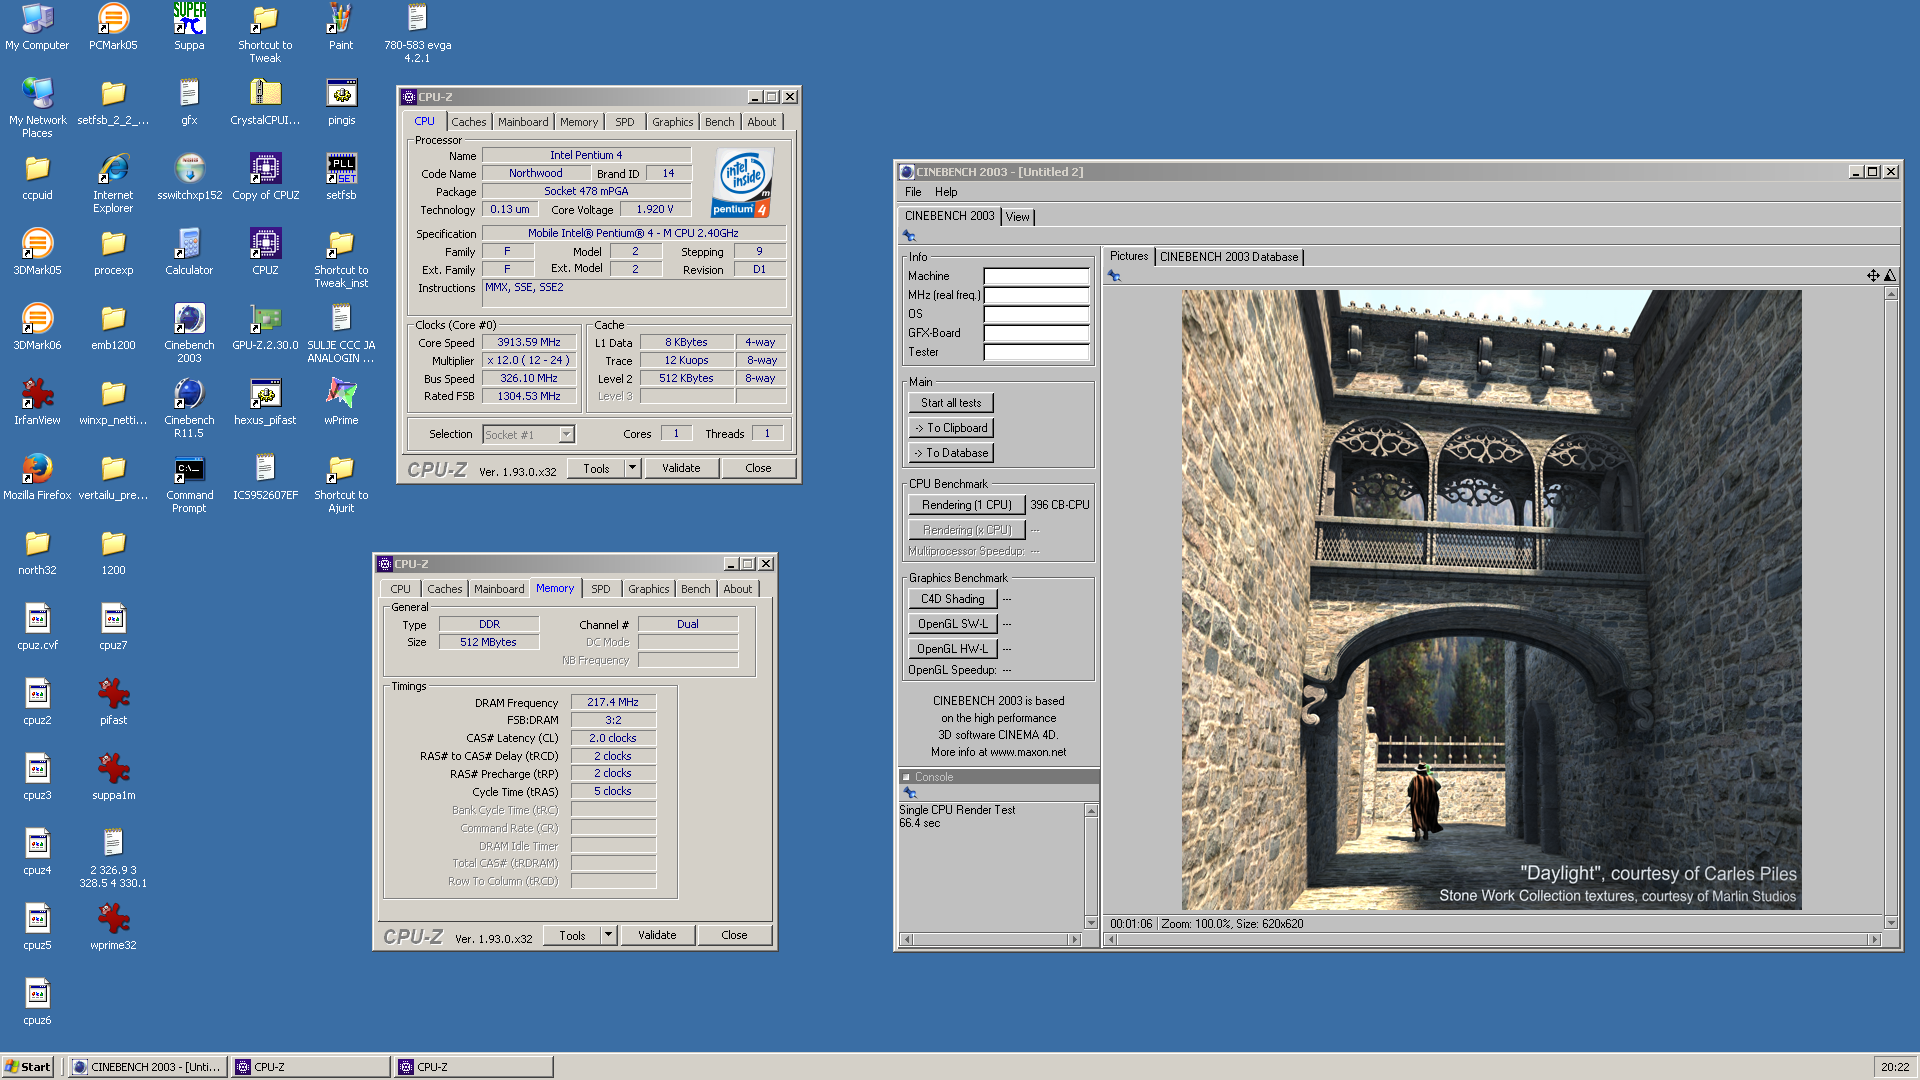This screenshot has height=1080, width=1920.
Task: Switch to Mainboard tab in top CPU-Z
Action: pyautogui.click(x=523, y=122)
